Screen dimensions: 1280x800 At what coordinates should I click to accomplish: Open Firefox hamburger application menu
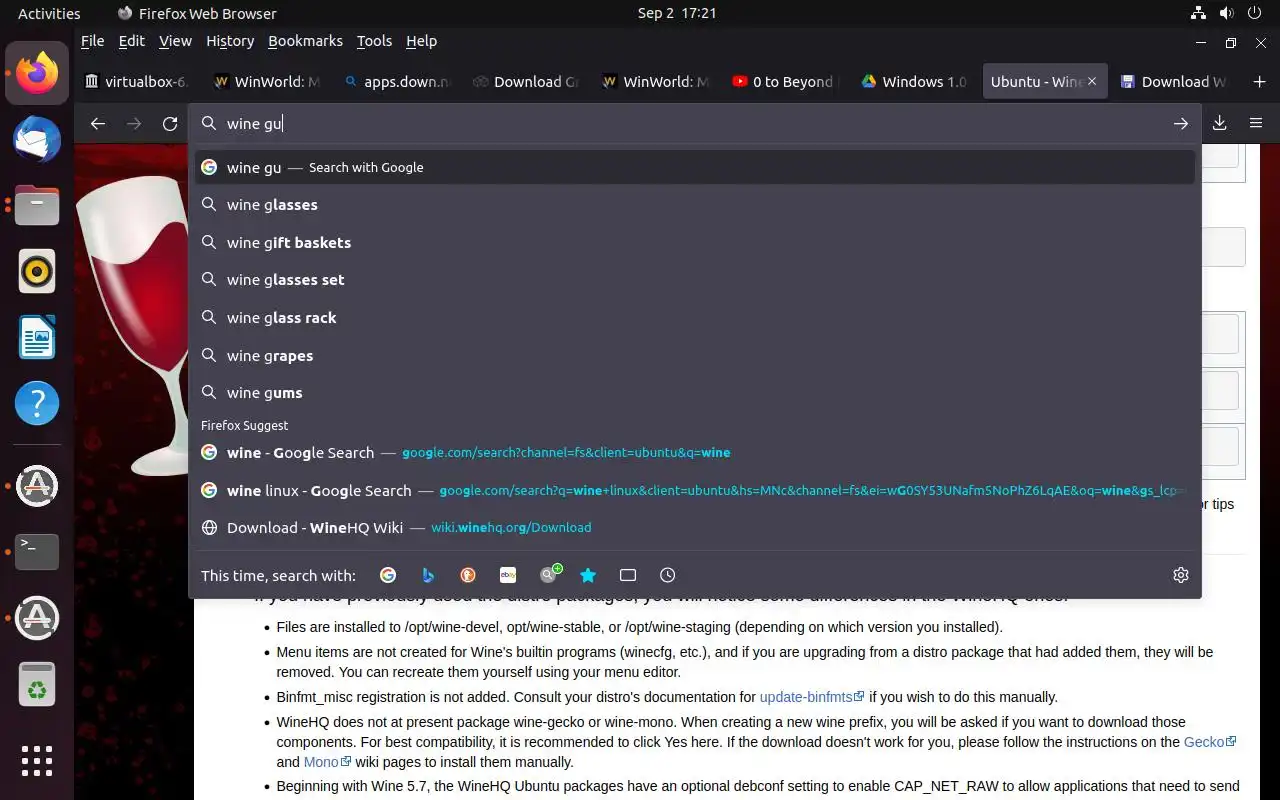pos(1256,123)
